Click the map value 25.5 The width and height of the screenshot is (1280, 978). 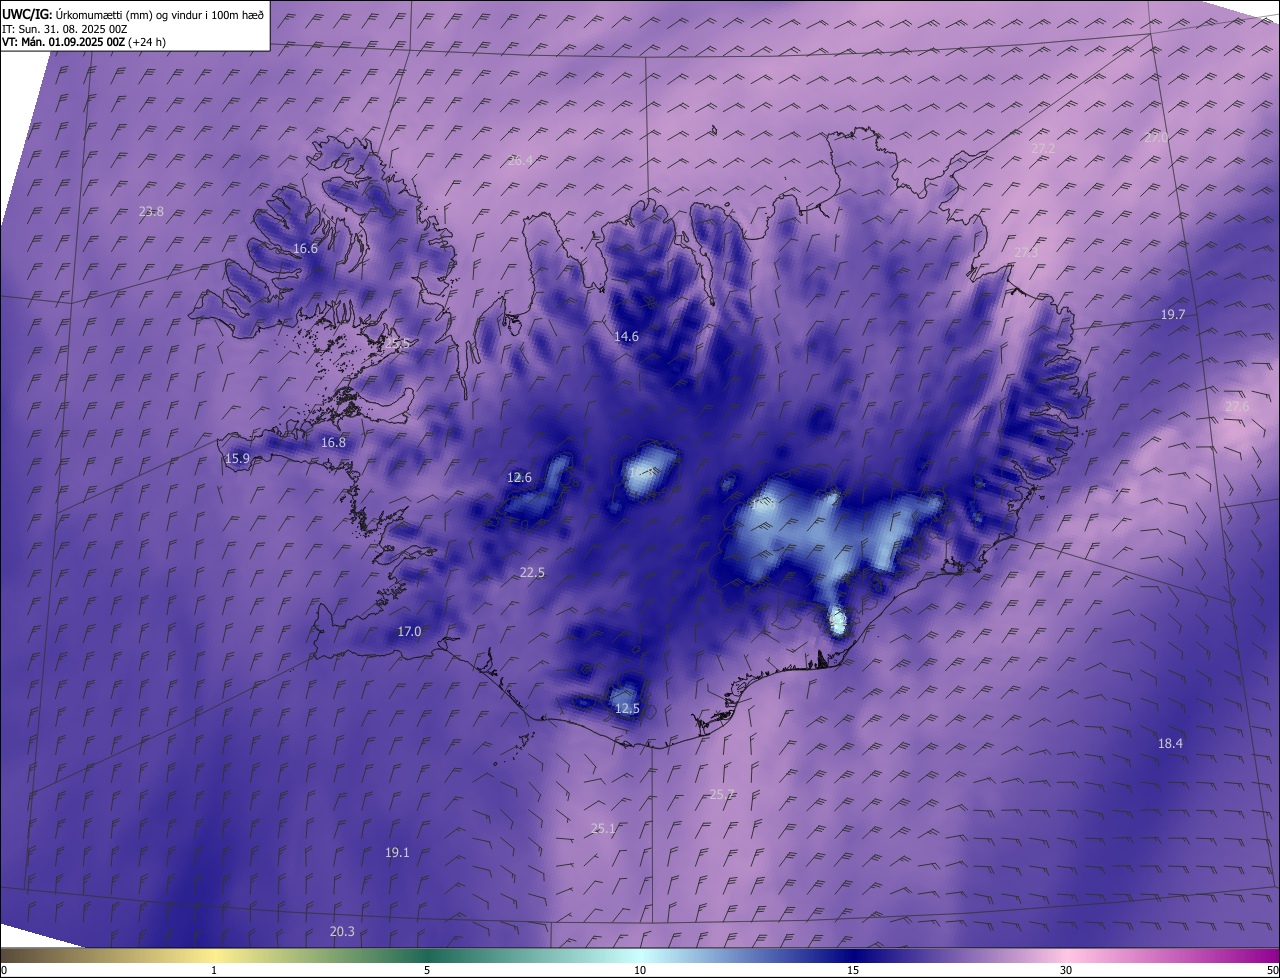pyautogui.click(x=398, y=344)
